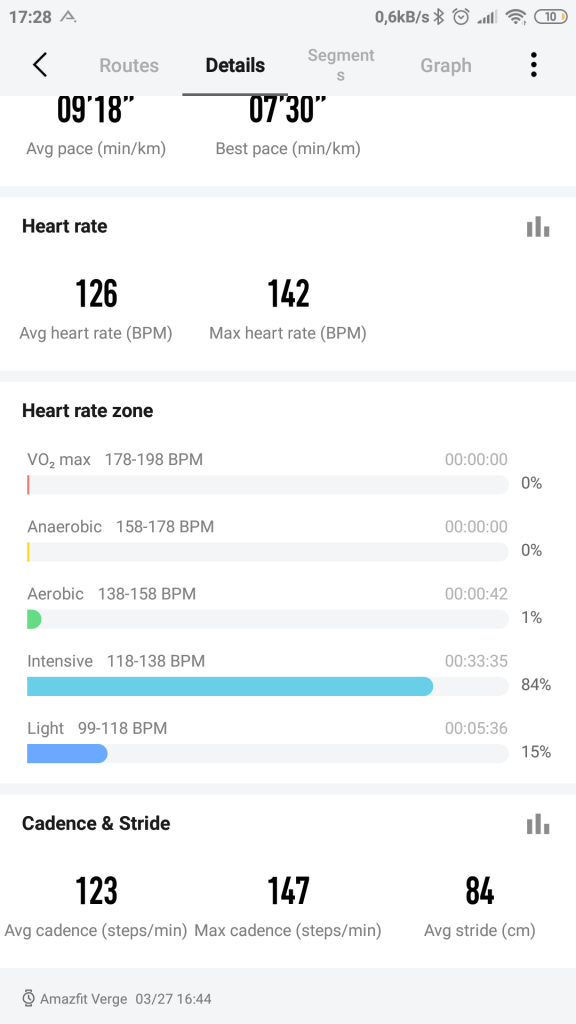Open the Segments tab

(341, 64)
